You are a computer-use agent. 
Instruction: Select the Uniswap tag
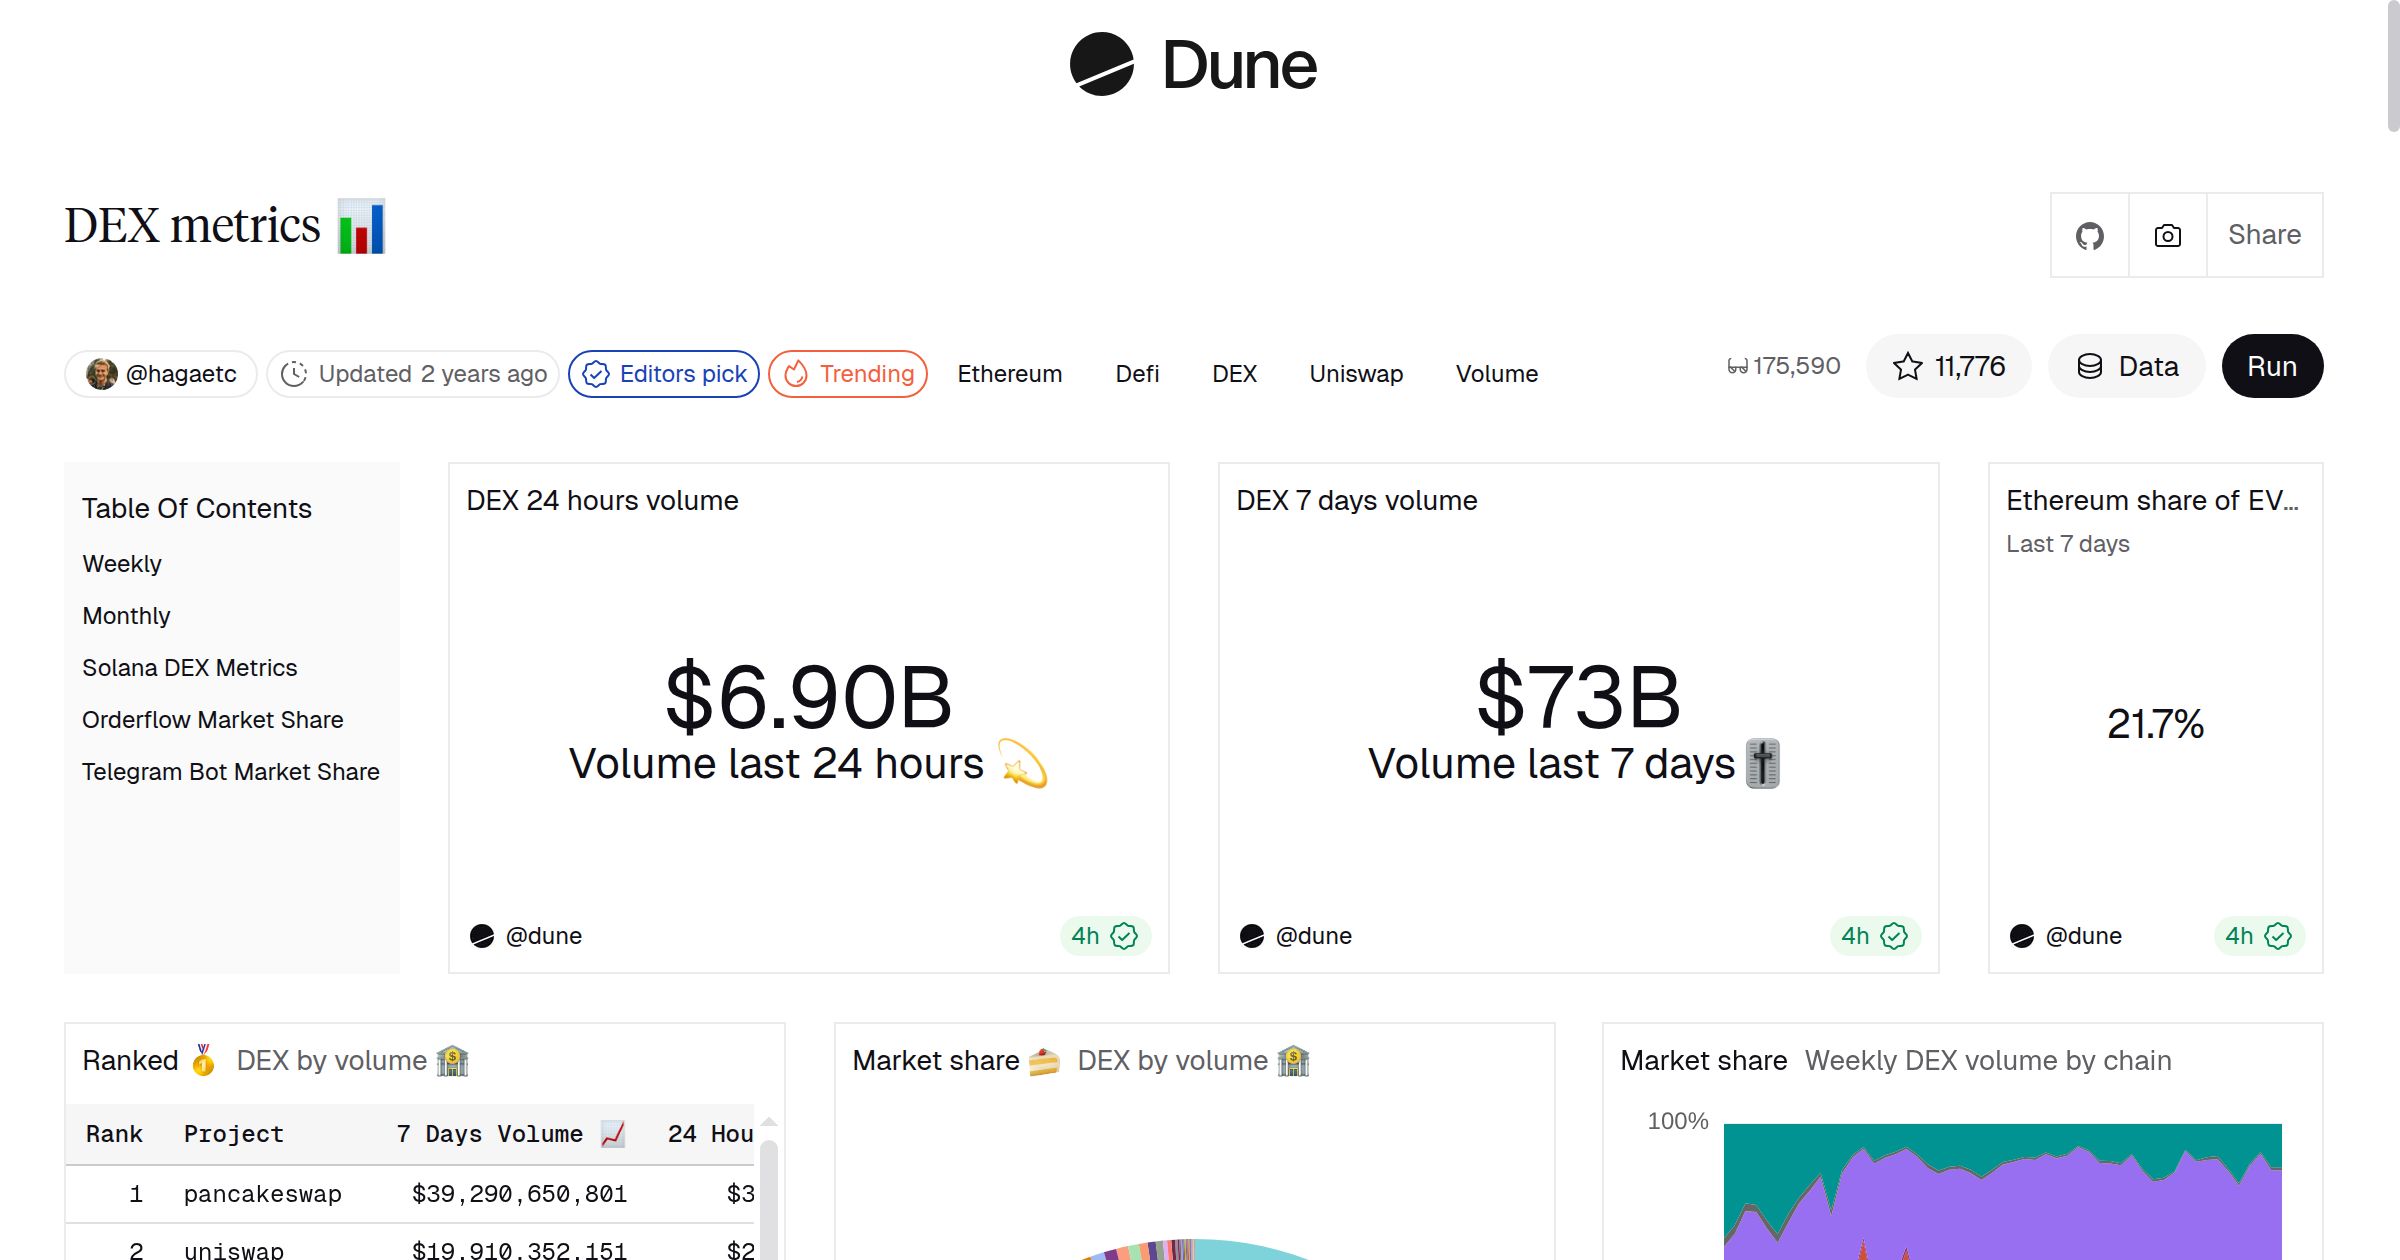tap(1355, 373)
